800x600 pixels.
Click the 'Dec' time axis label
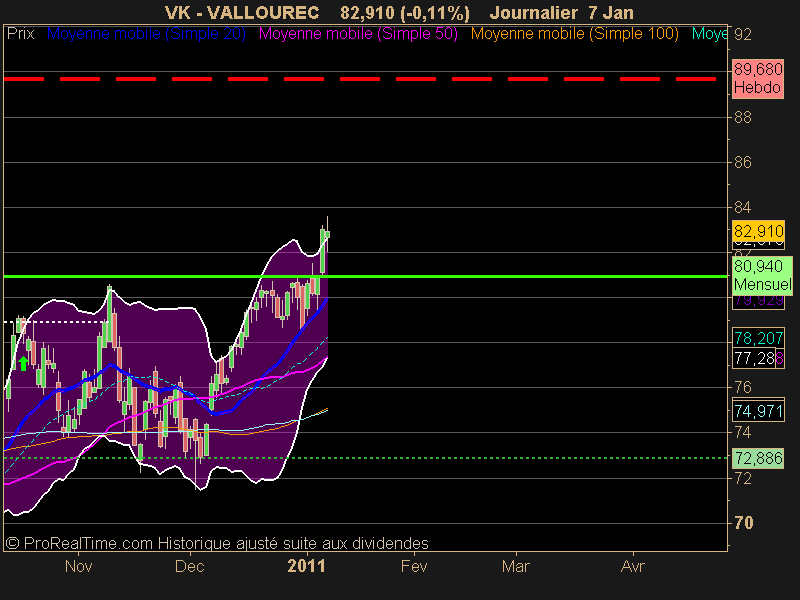coord(189,566)
